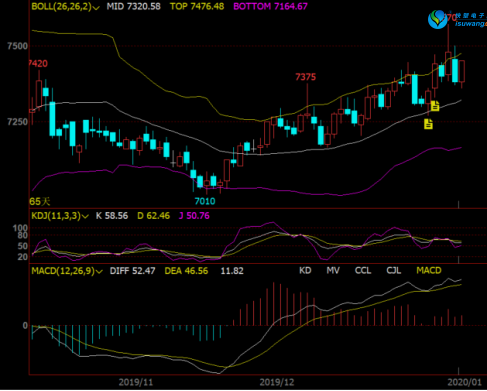
Task: Click the D 62.46 reading
Action: pos(153,216)
